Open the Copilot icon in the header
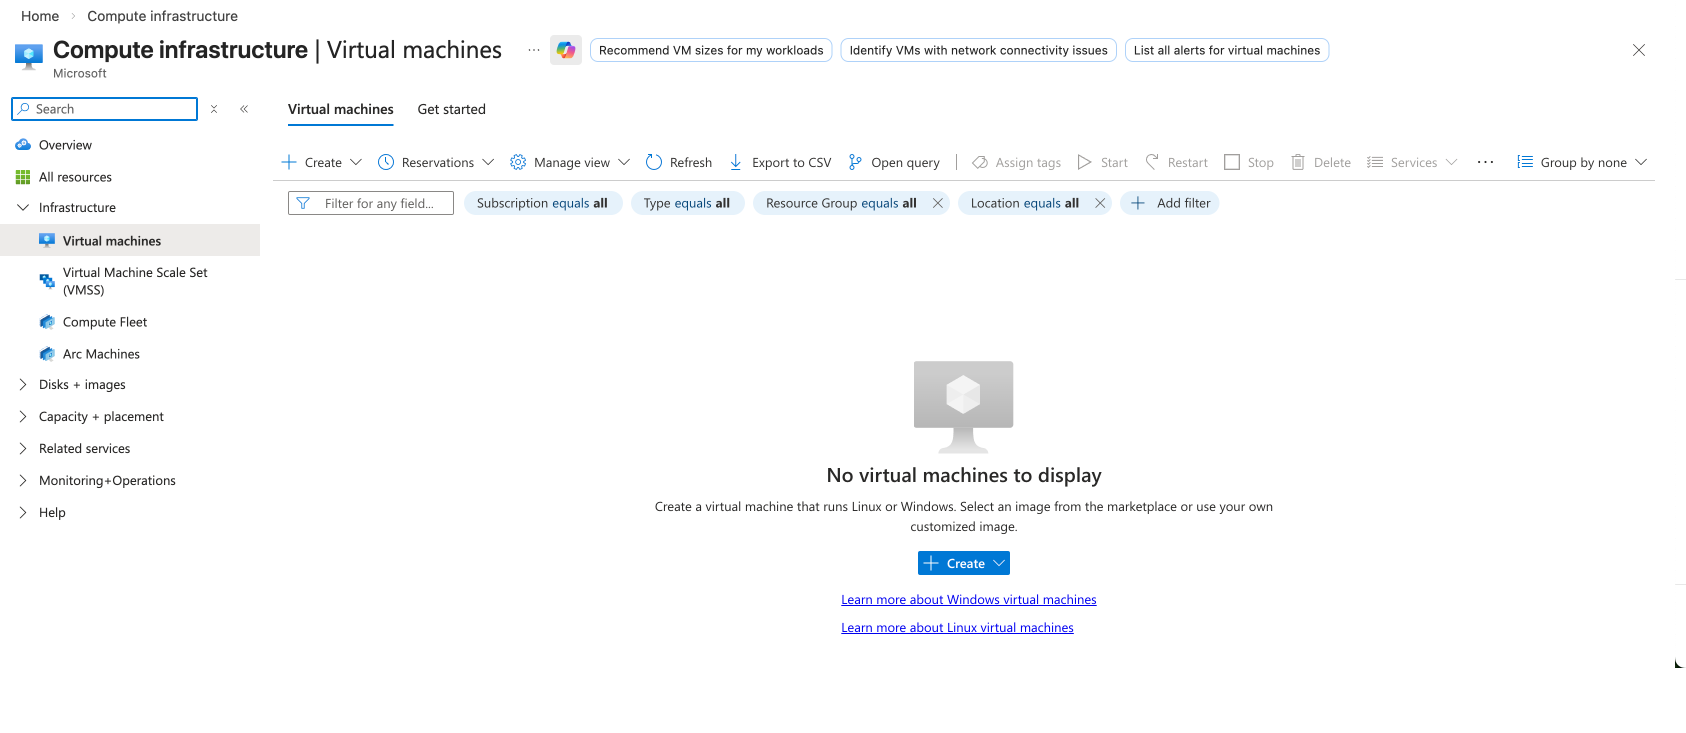Screen dimensions: 1686x733 566,50
